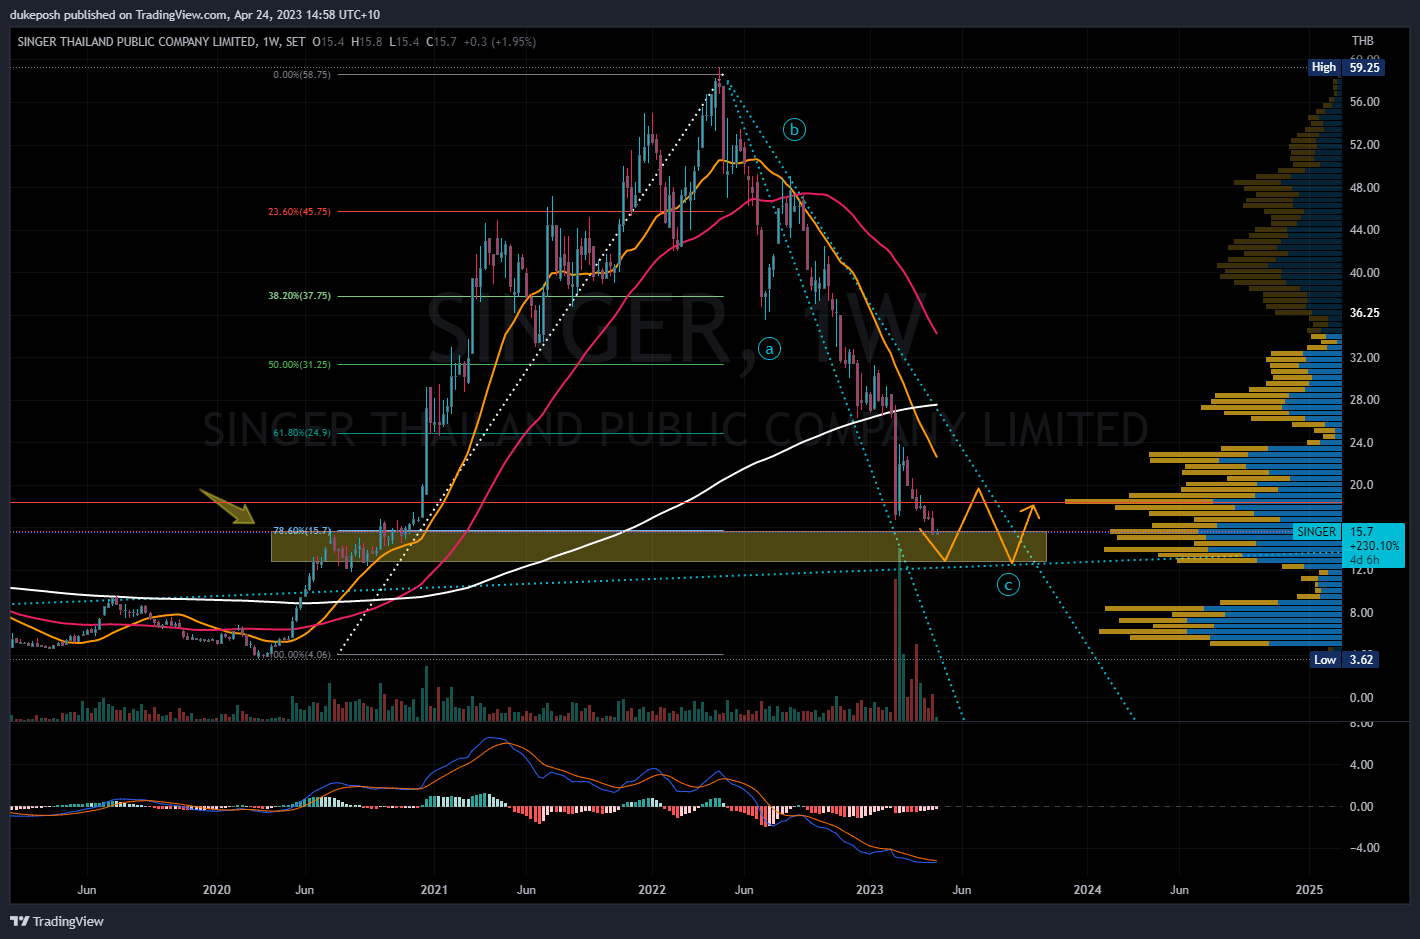Click 20.00 on the price scale
The height and width of the screenshot is (939, 1420).
(1364, 486)
